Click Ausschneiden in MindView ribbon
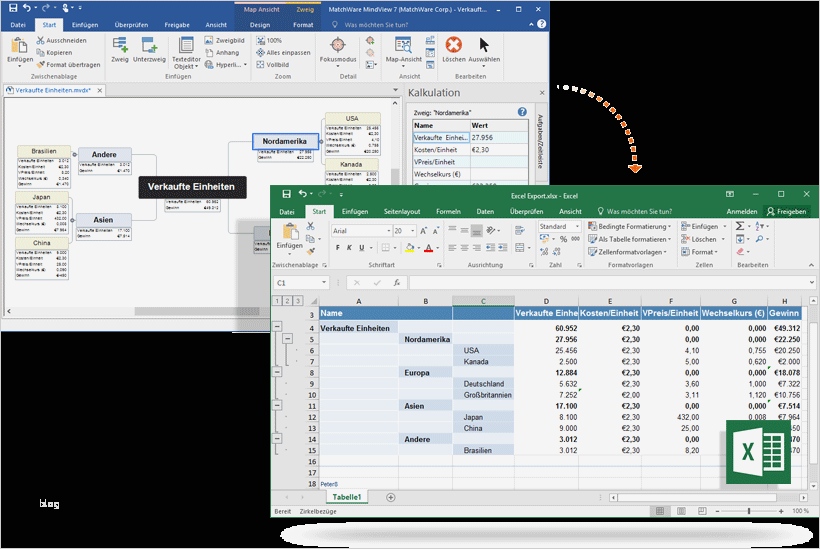The image size is (820, 549). click(x=62, y=40)
